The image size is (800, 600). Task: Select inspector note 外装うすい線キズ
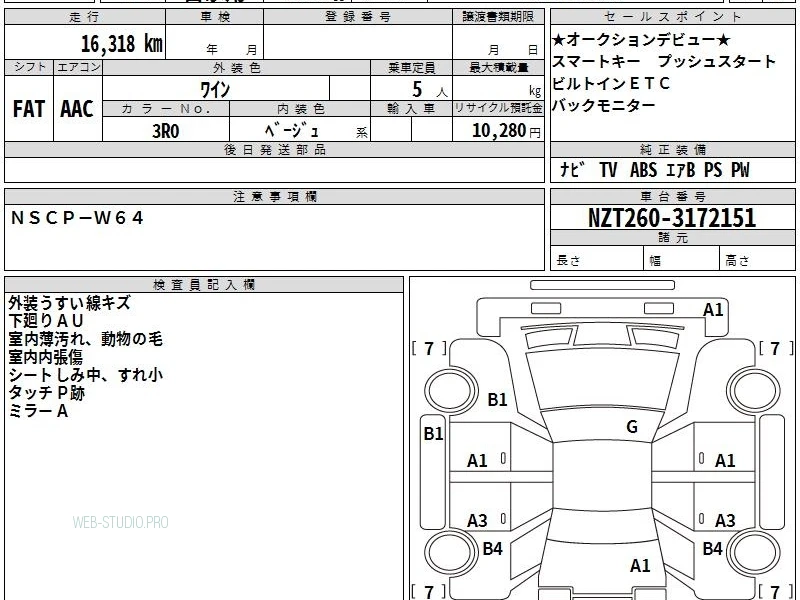[x=69, y=303]
